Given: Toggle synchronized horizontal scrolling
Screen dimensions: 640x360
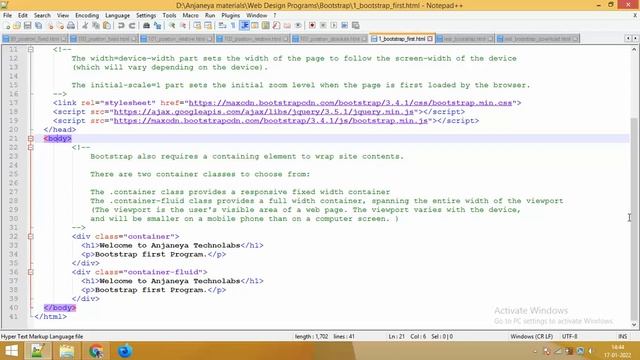Looking at the screenshot, I should tap(208, 26).
